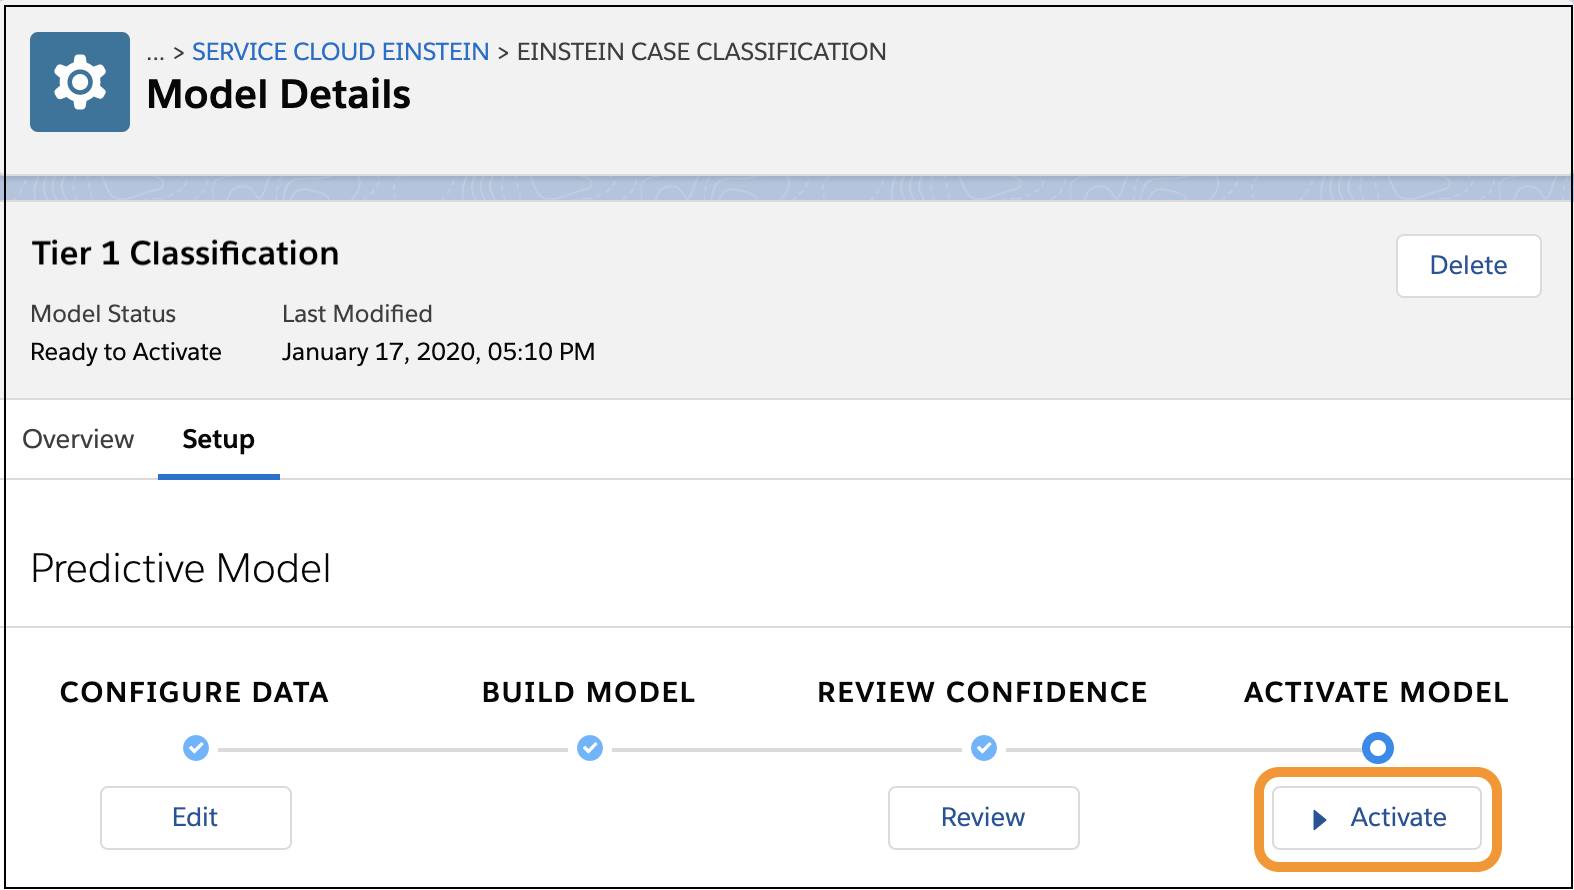
Task: Activate the predictive model
Action: pyautogui.click(x=1377, y=818)
